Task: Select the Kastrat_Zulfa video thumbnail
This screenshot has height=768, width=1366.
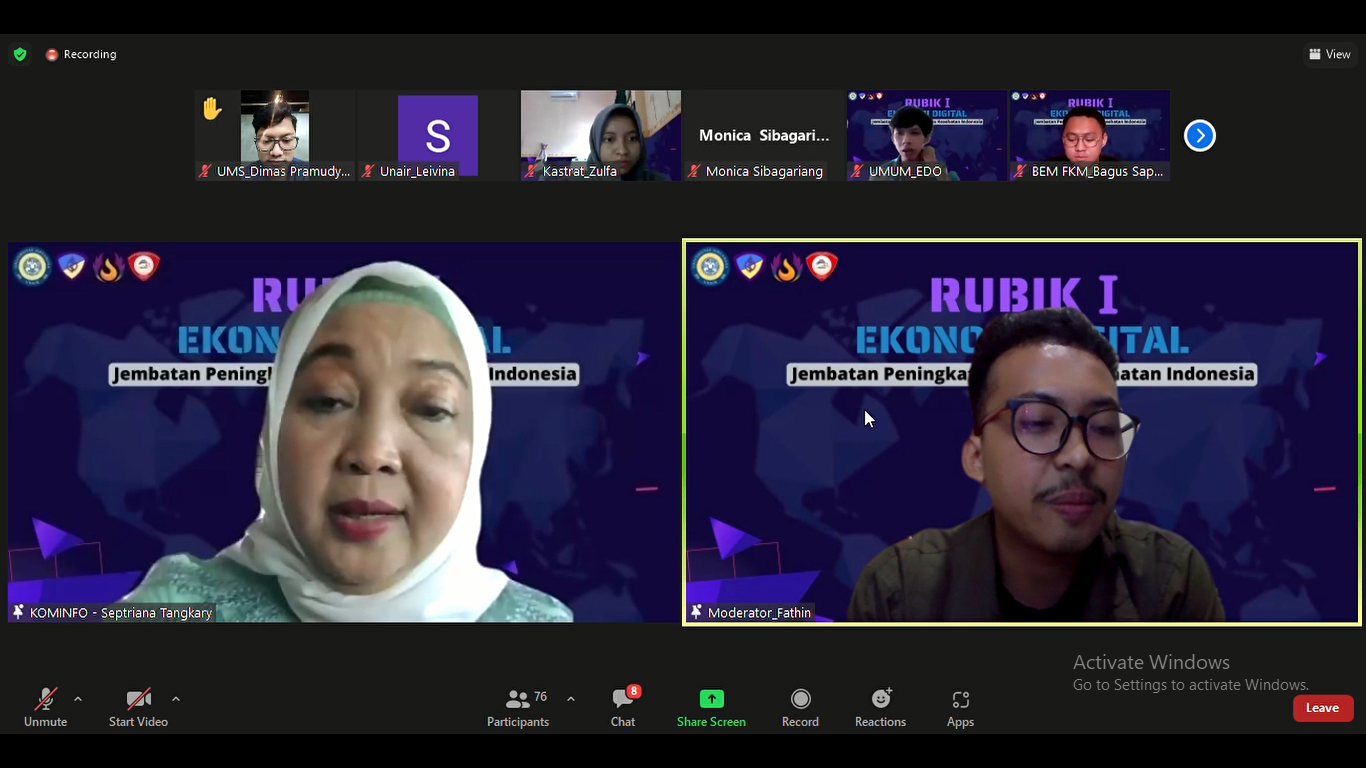Action: tap(600, 135)
